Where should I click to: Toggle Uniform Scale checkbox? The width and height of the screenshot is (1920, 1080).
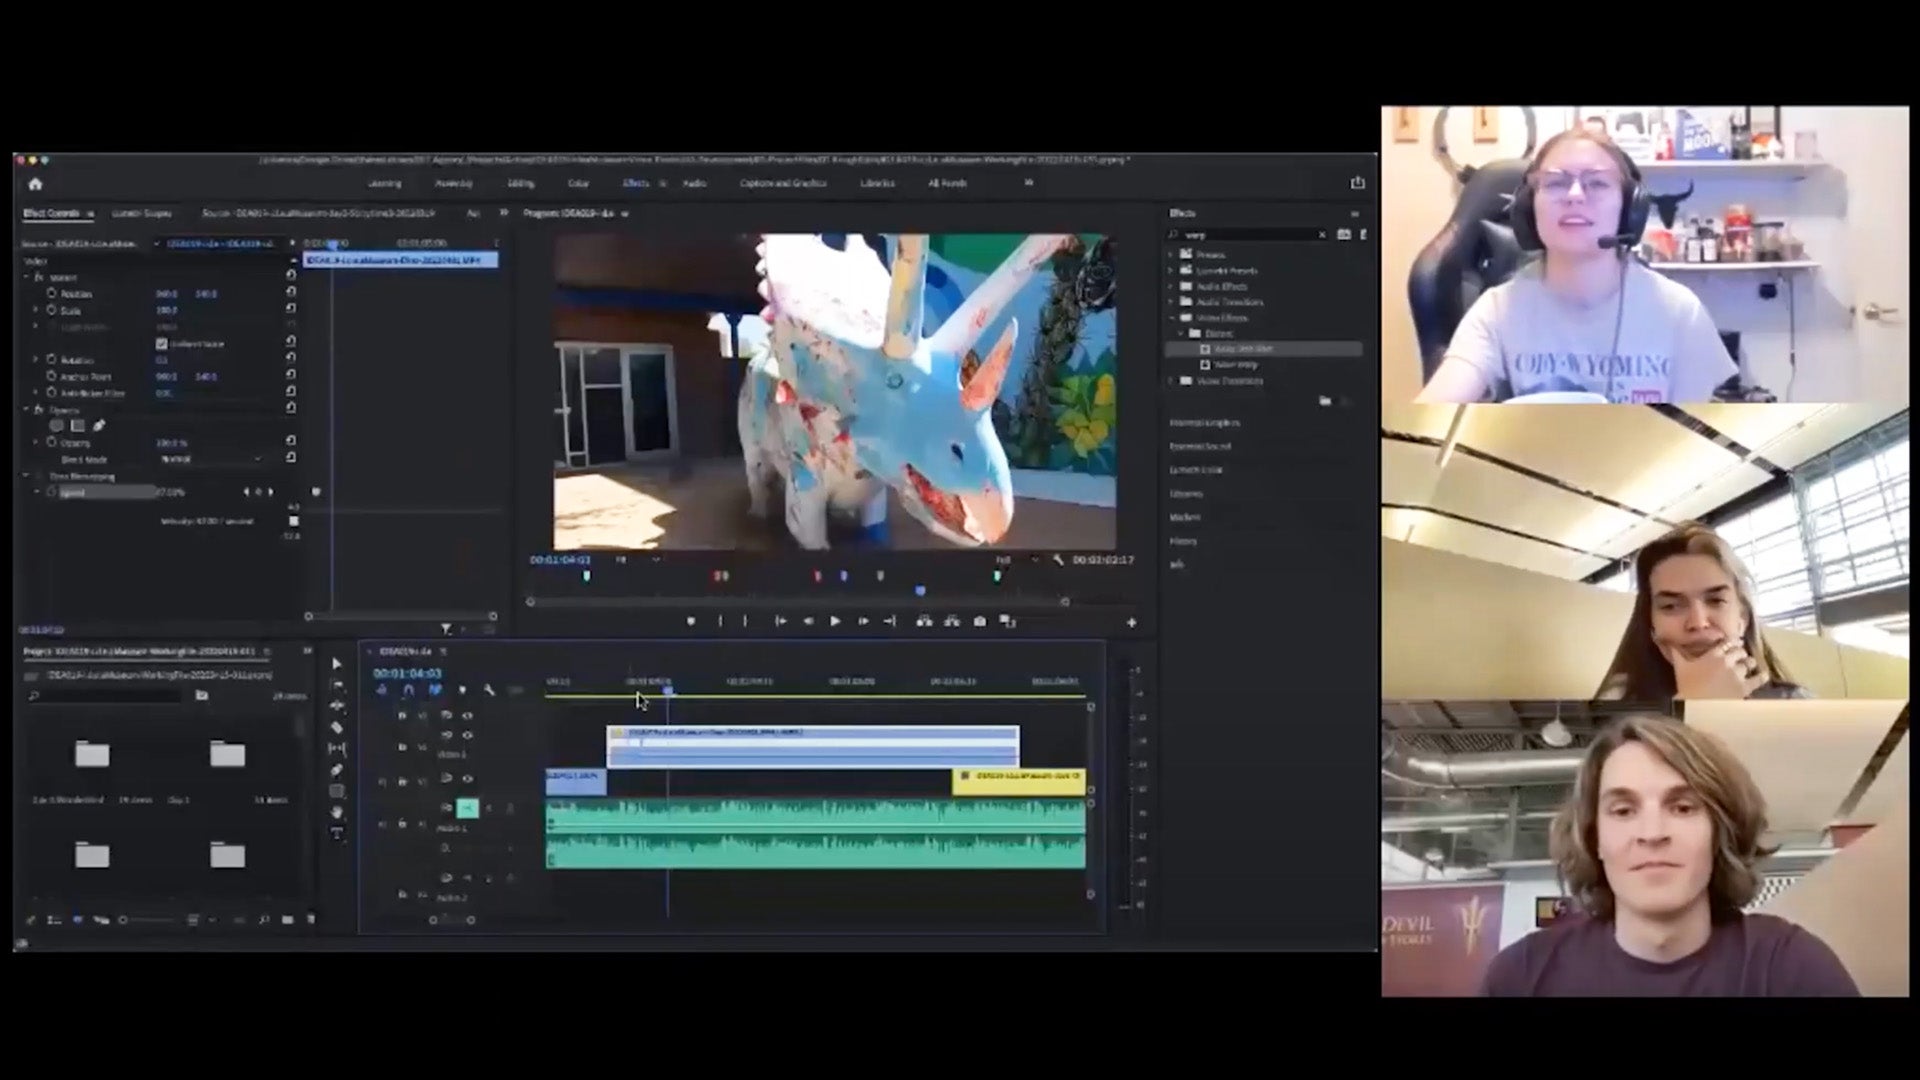click(x=161, y=343)
